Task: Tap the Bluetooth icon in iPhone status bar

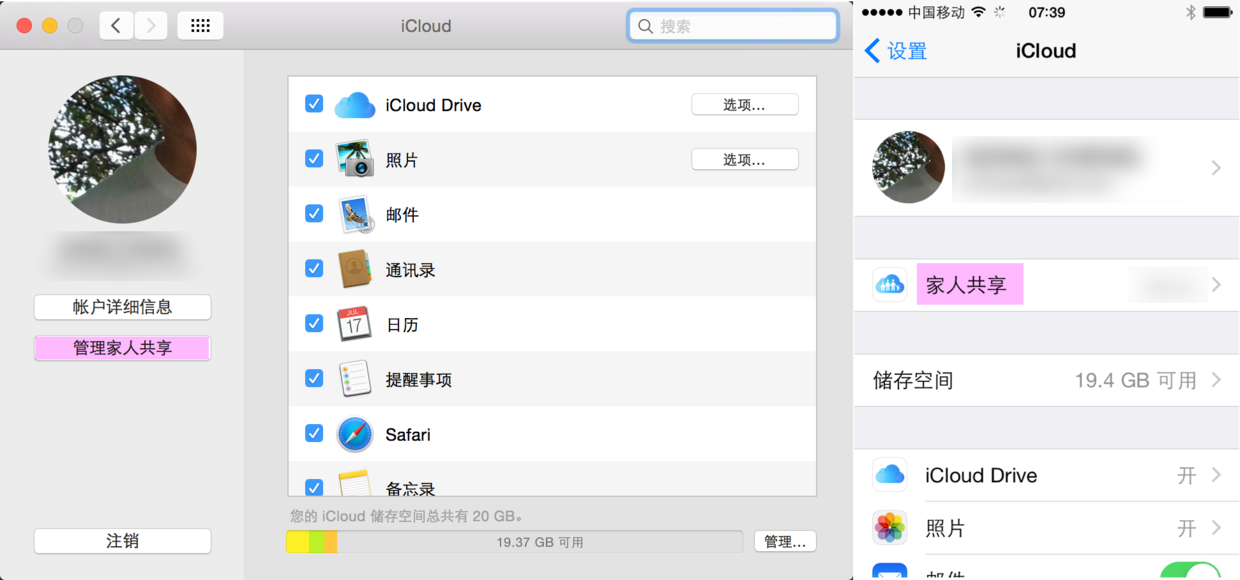Action: [1190, 12]
